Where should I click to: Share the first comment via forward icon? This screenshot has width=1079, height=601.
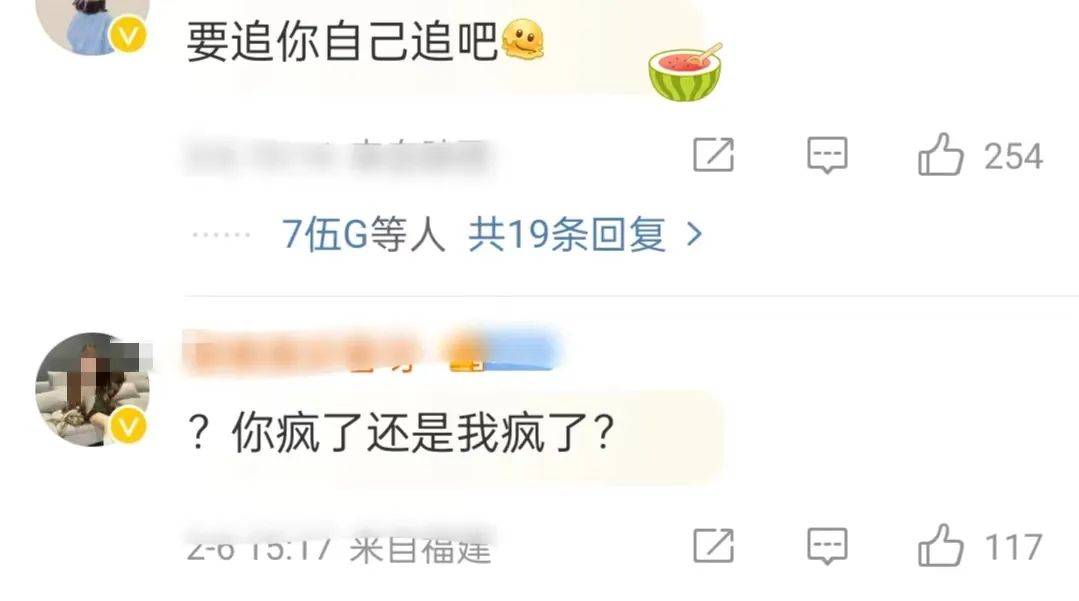click(713, 155)
